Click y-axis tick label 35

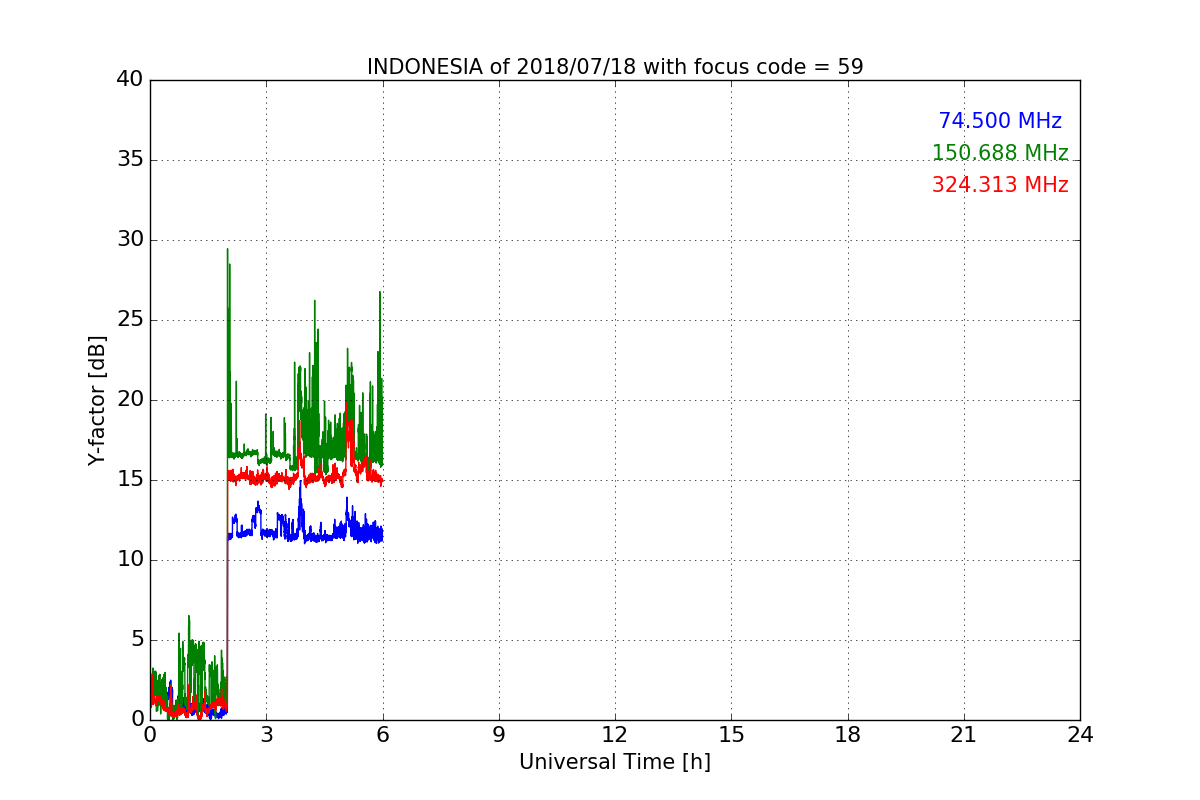tap(130, 160)
